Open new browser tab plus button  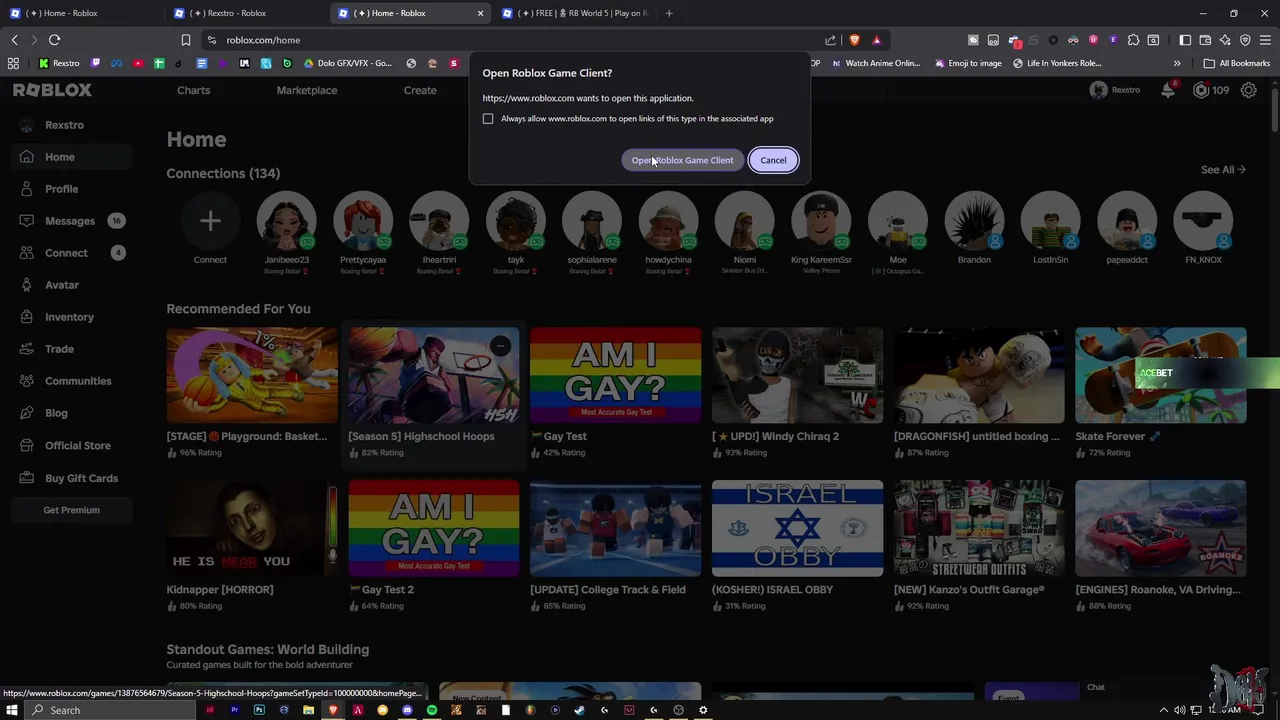[669, 13]
